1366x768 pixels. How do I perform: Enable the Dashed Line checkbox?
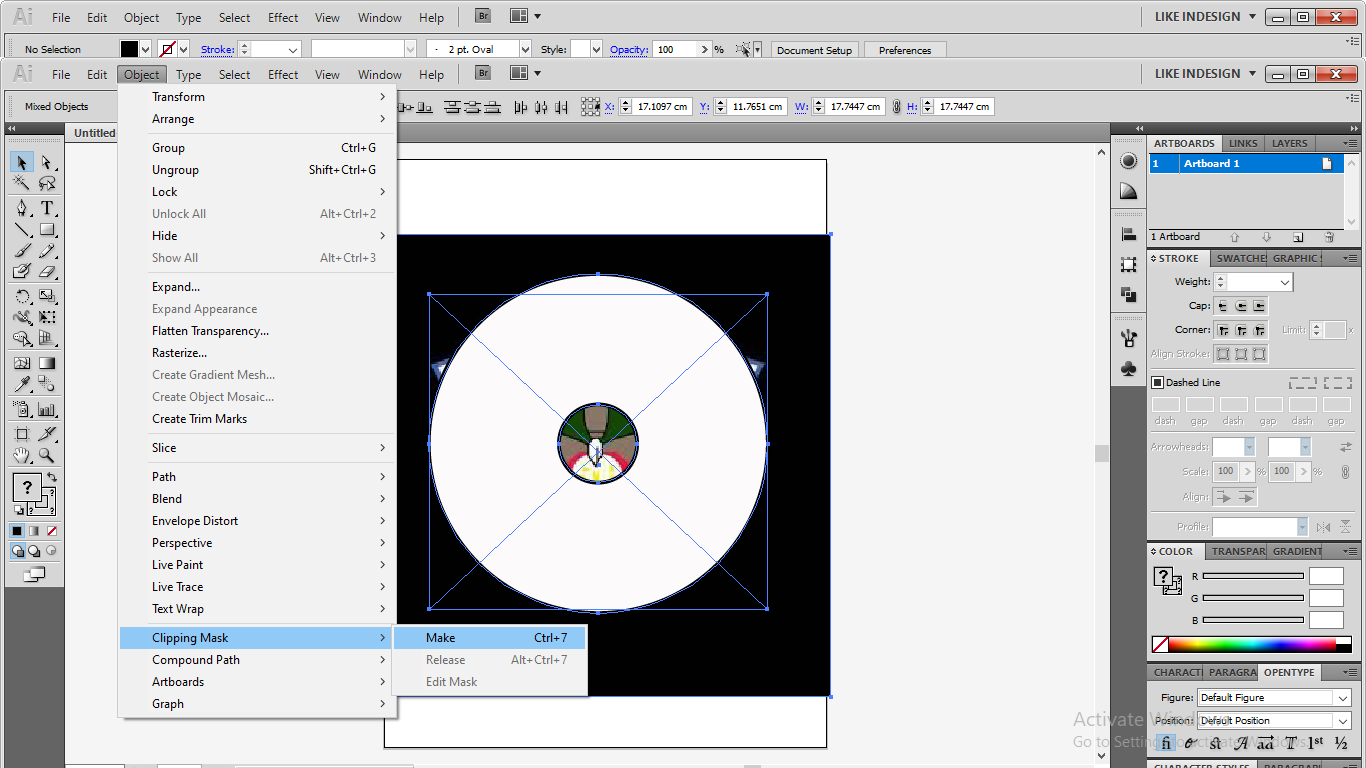1157,382
